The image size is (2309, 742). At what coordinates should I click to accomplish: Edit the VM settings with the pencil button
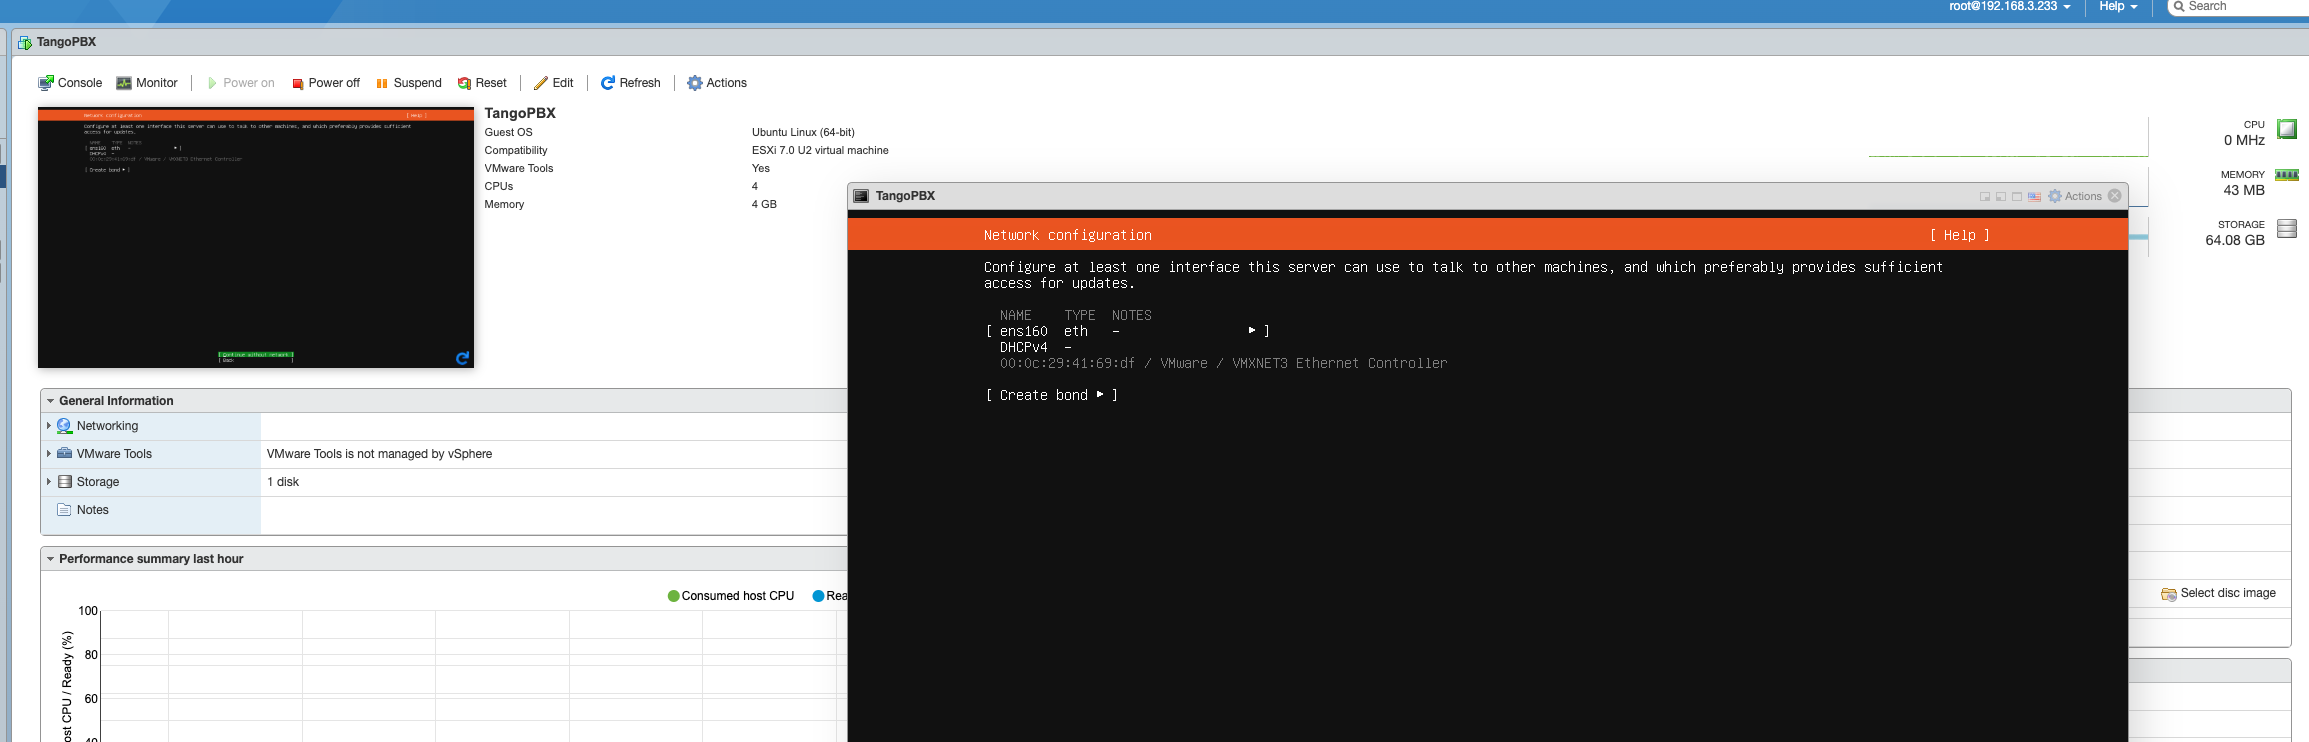(x=554, y=83)
